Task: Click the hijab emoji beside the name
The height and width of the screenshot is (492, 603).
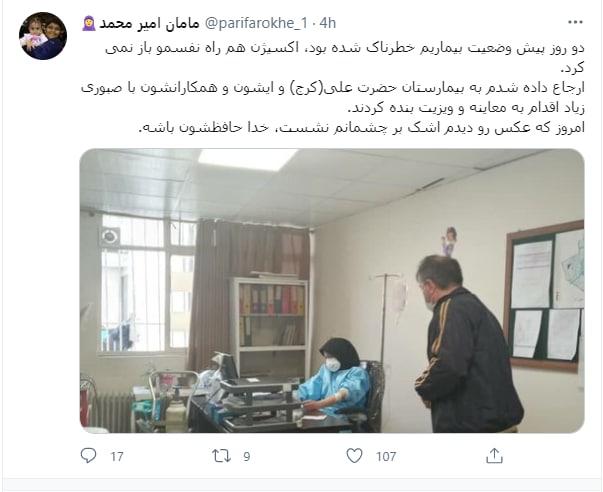Action: [89, 23]
